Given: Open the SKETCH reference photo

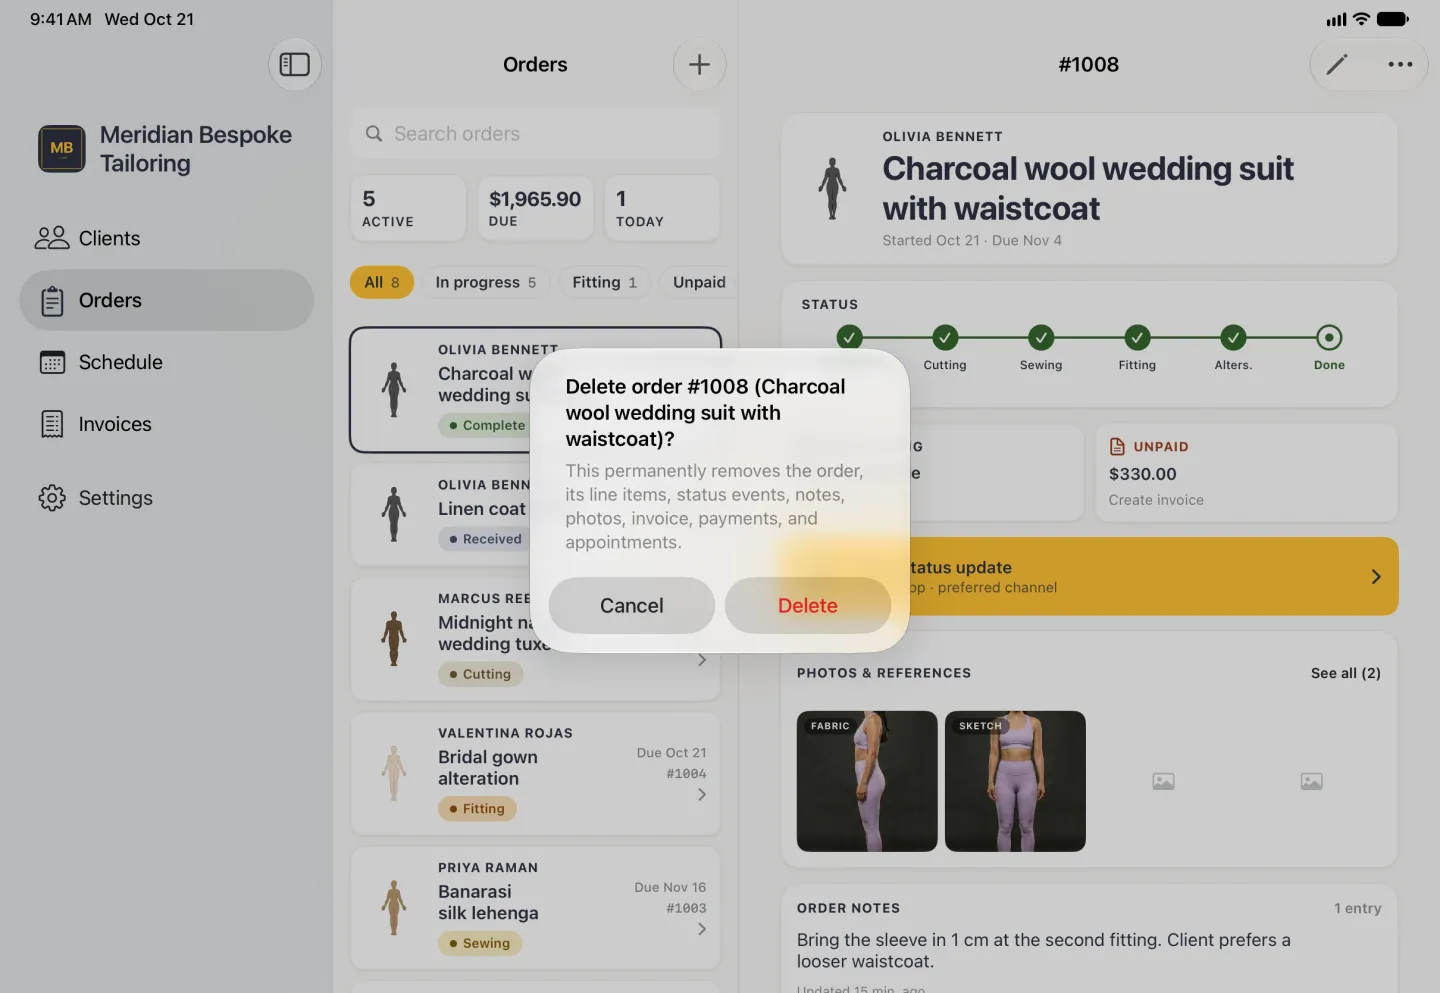Looking at the screenshot, I should pyautogui.click(x=1015, y=781).
